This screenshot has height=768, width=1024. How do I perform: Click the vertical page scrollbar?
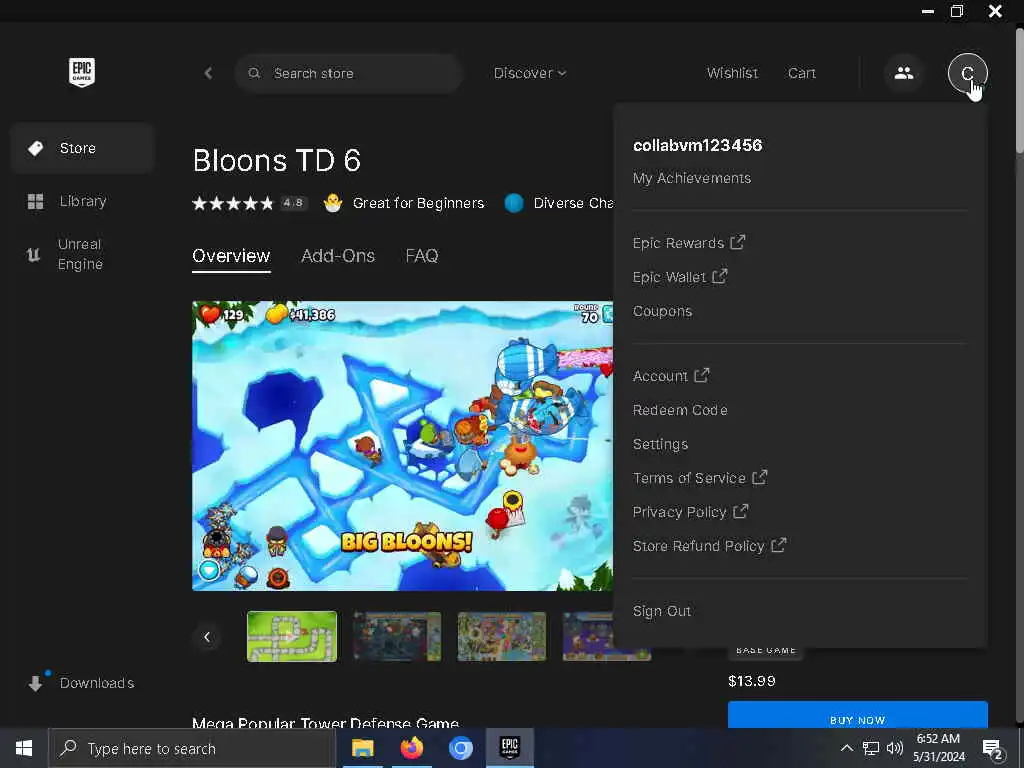(1019, 91)
